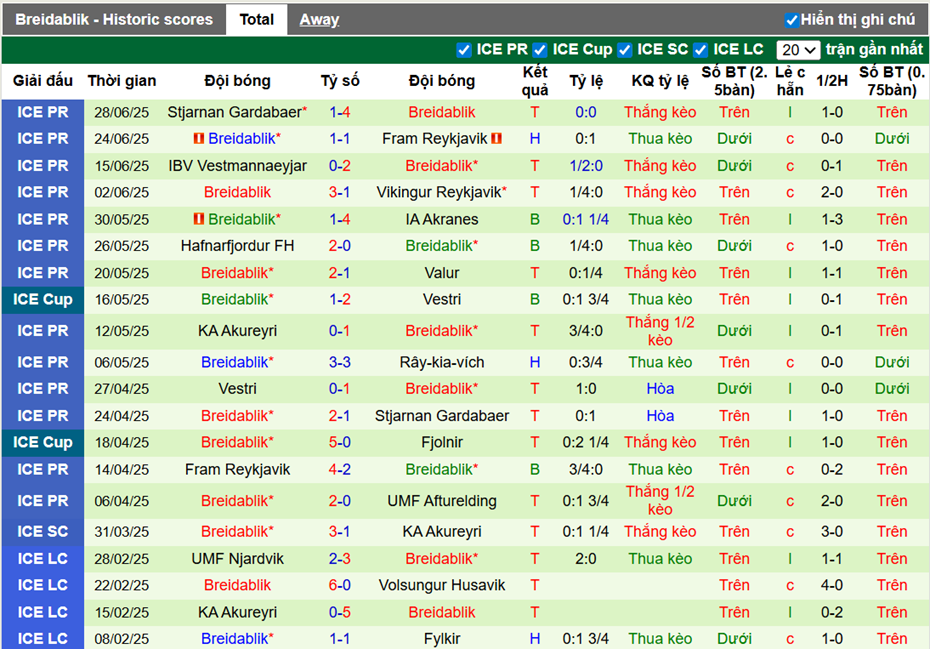Uncheck the ICE Cup filter checkbox
The width and height of the screenshot is (930, 649).
(x=540, y=50)
